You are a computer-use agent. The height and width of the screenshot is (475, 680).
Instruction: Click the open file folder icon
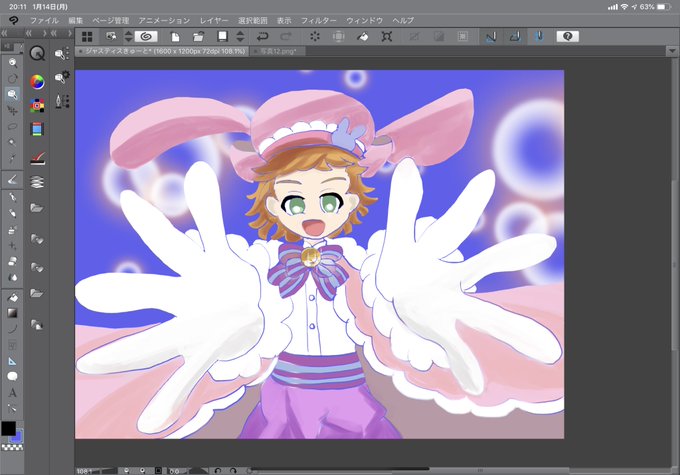click(x=199, y=36)
